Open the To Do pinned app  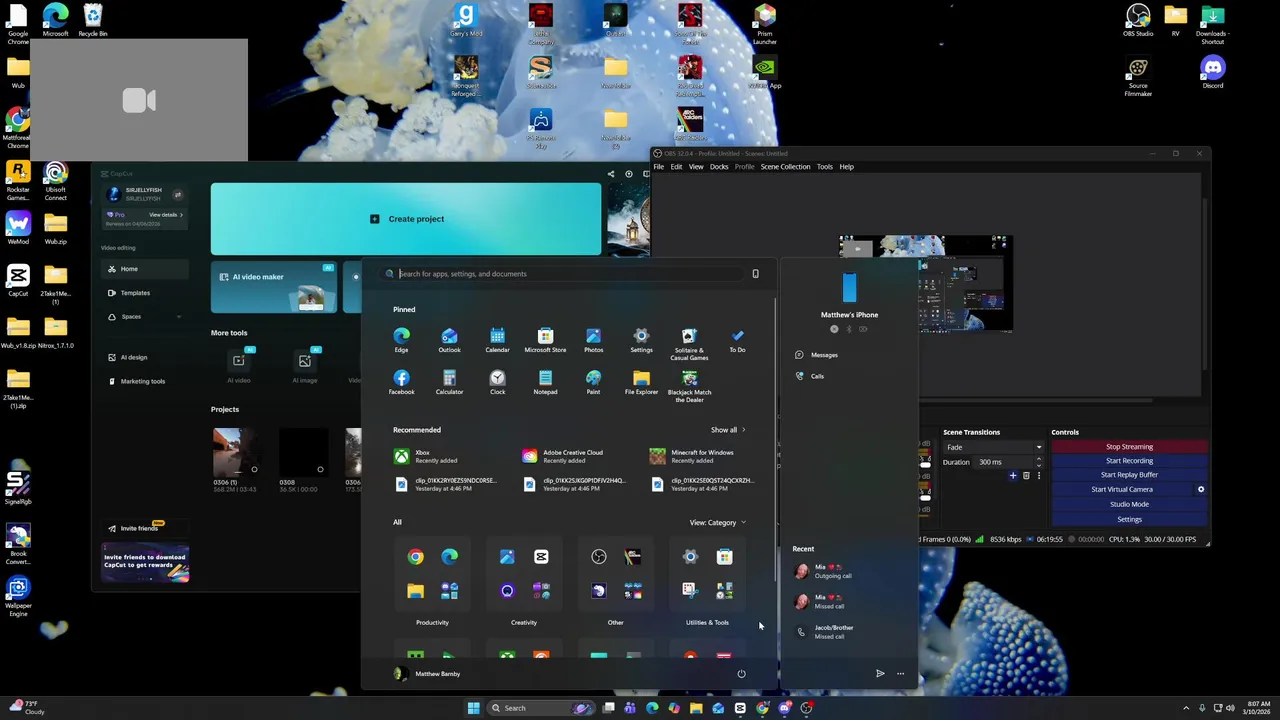tap(737, 340)
